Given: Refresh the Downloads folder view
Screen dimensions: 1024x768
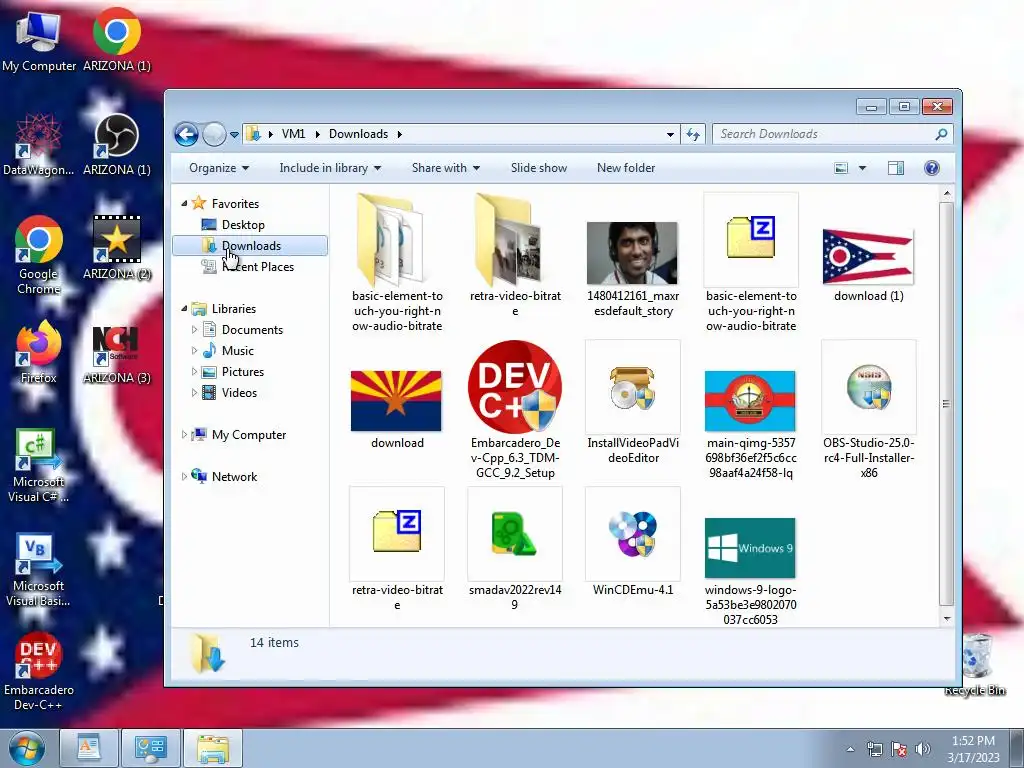Looking at the screenshot, I should point(693,135).
